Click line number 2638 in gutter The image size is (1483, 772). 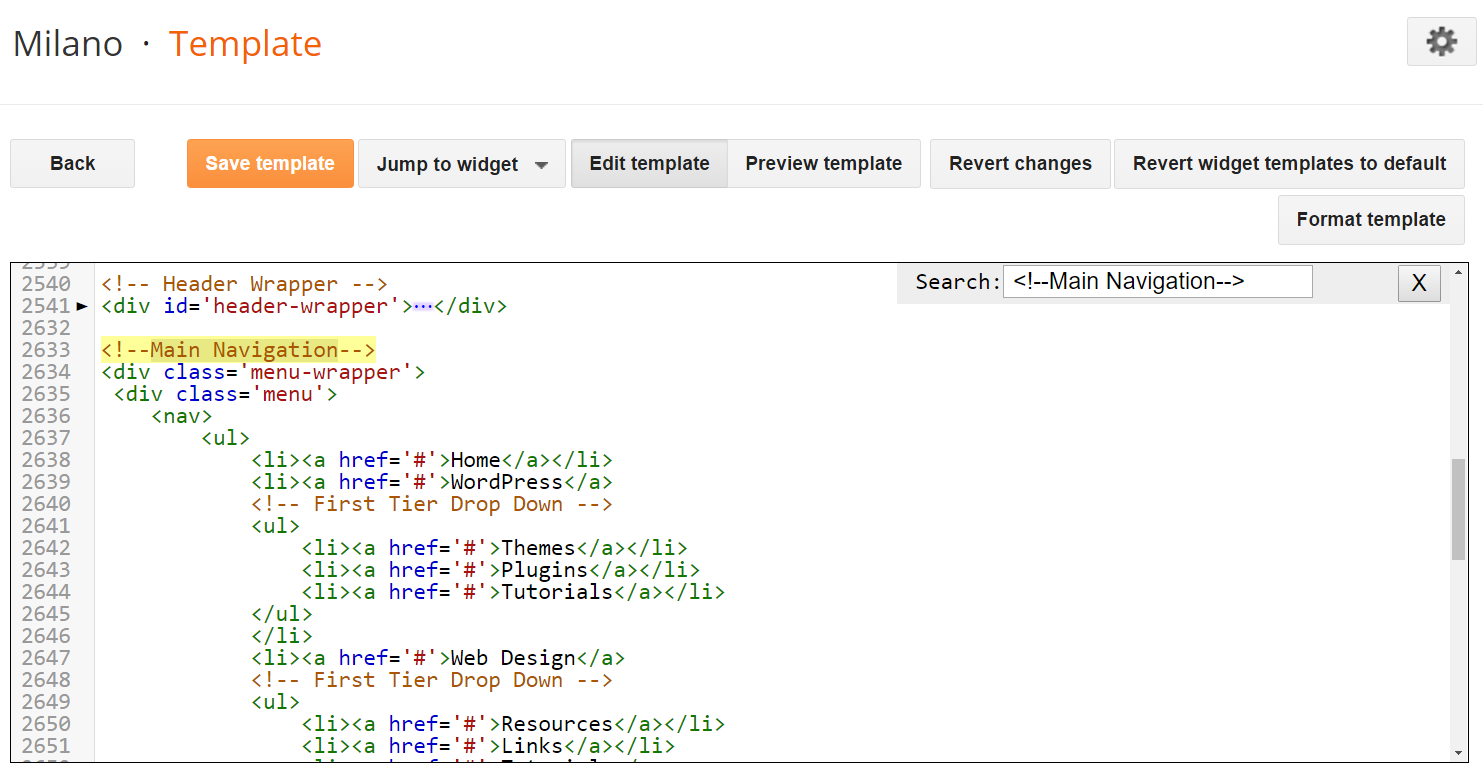click(46, 460)
